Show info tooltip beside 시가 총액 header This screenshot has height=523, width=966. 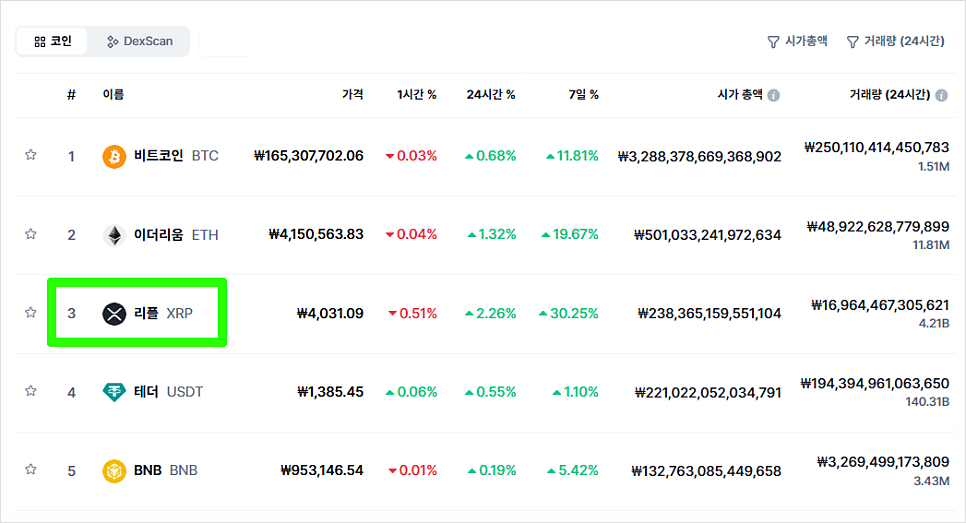[774, 95]
